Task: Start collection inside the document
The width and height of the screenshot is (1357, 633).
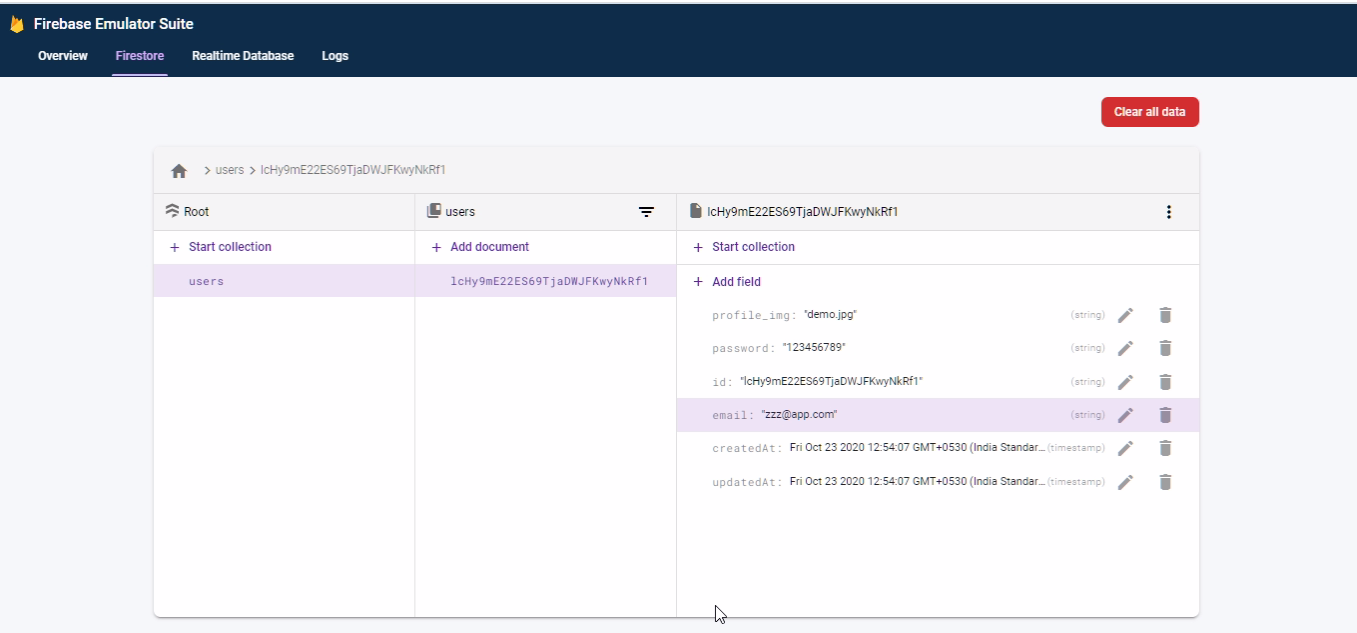Action: [744, 247]
